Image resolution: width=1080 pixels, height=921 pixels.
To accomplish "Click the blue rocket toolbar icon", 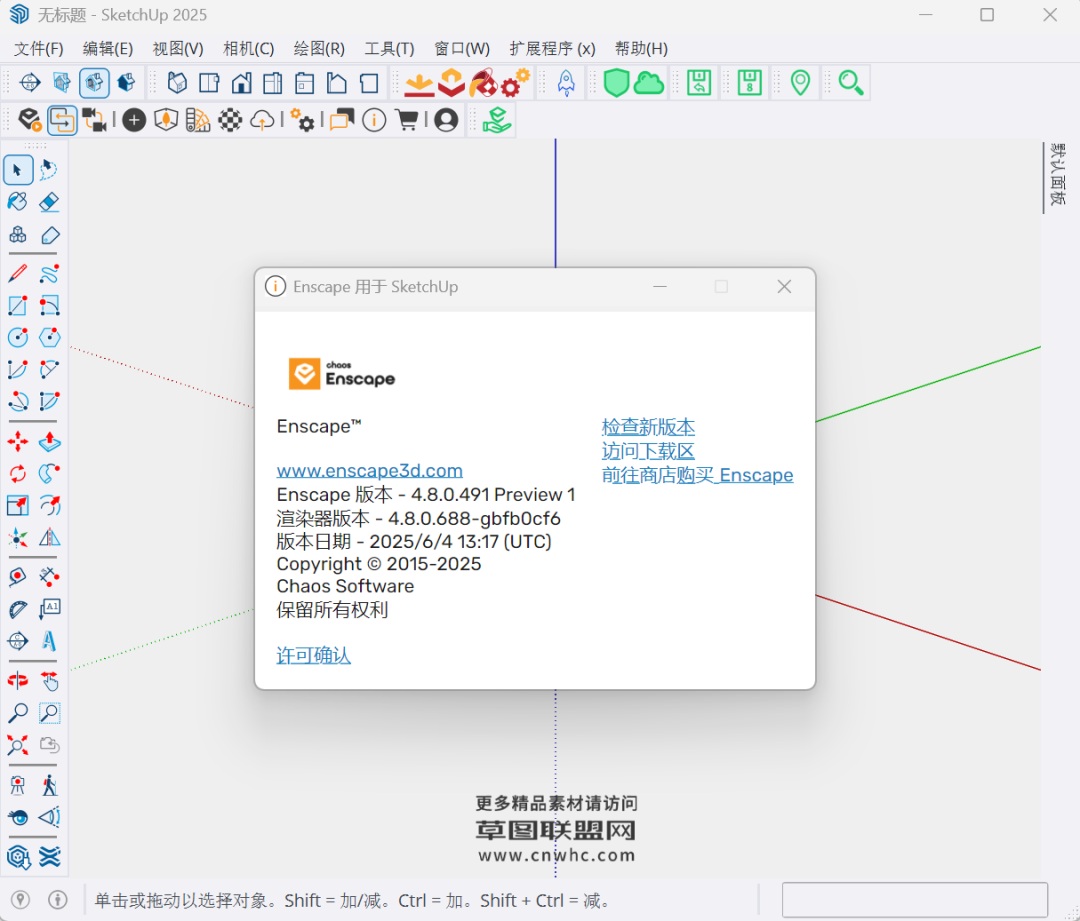I will click(x=566, y=83).
